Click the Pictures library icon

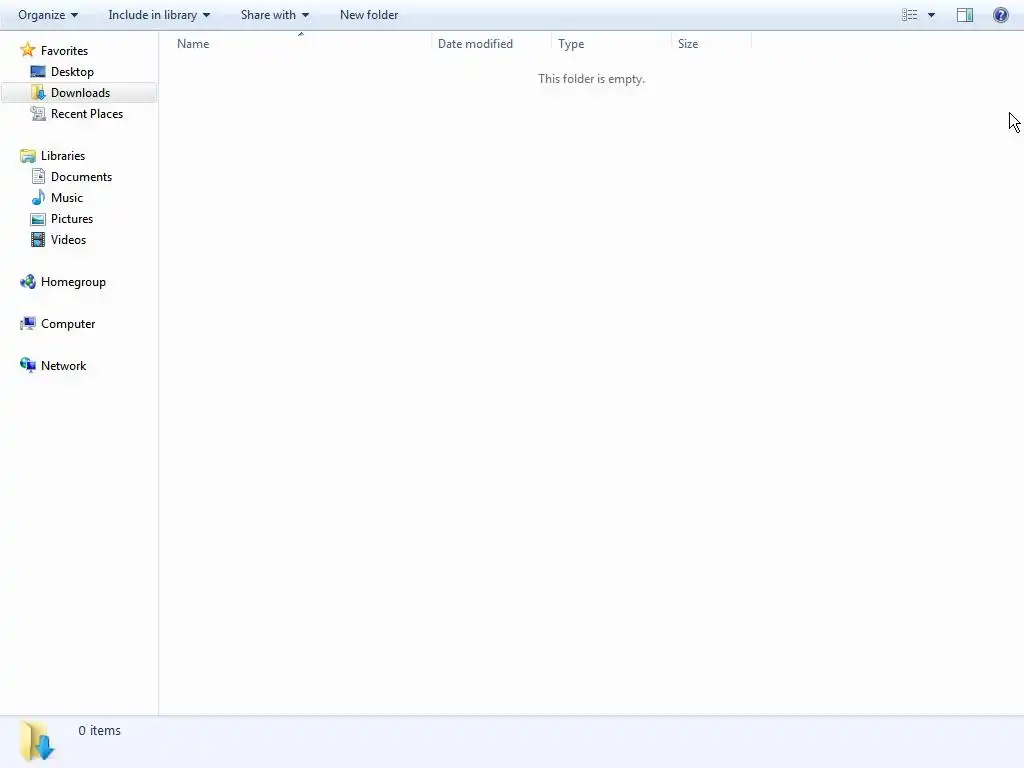pyautogui.click(x=38, y=219)
